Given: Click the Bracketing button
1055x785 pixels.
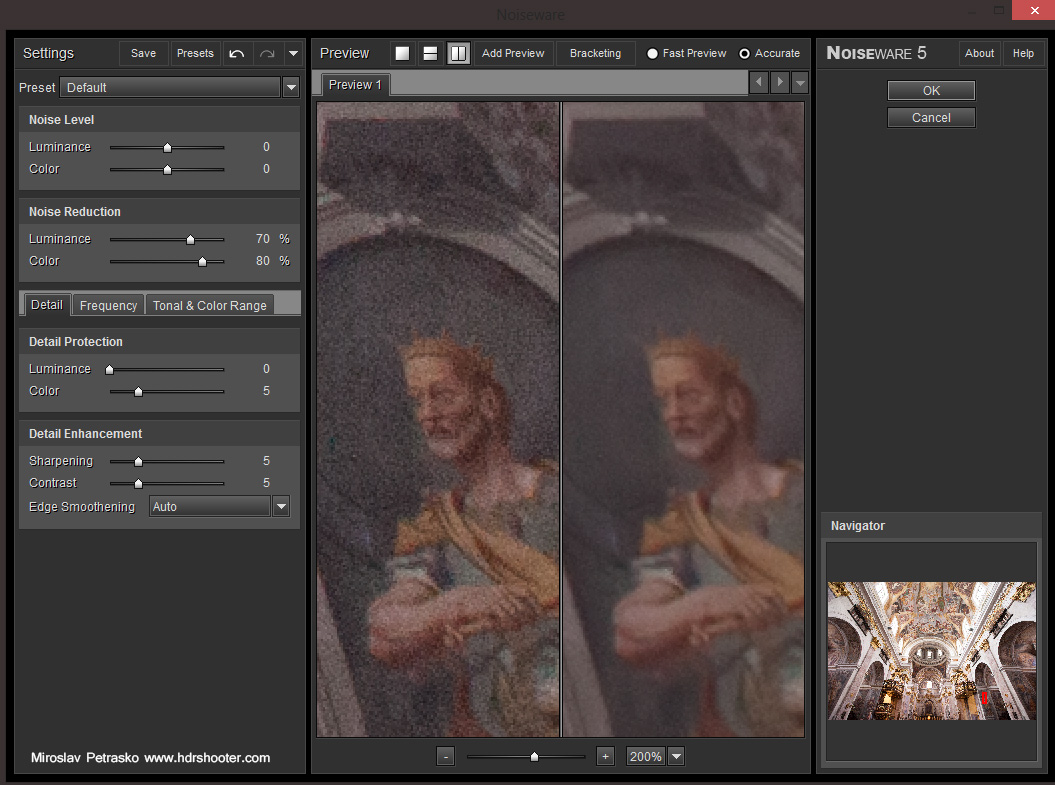Looking at the screenshot, I should coord(595,53).
